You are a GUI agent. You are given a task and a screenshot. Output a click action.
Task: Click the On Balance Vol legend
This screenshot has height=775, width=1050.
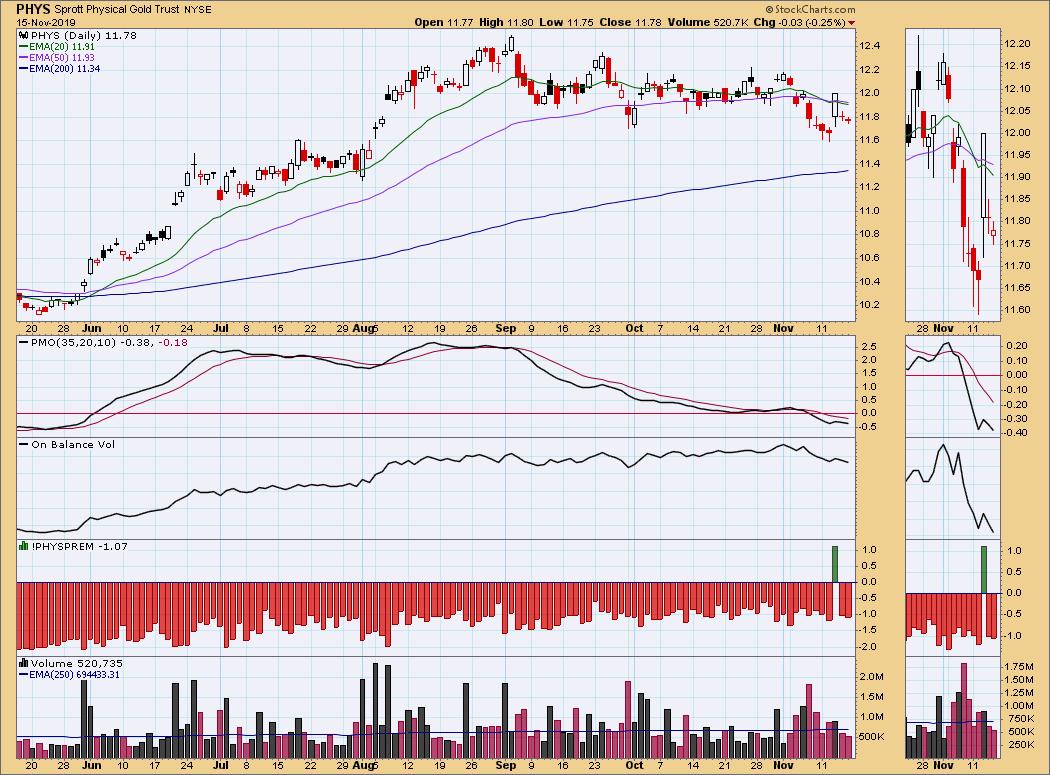[x=73, y=444]
